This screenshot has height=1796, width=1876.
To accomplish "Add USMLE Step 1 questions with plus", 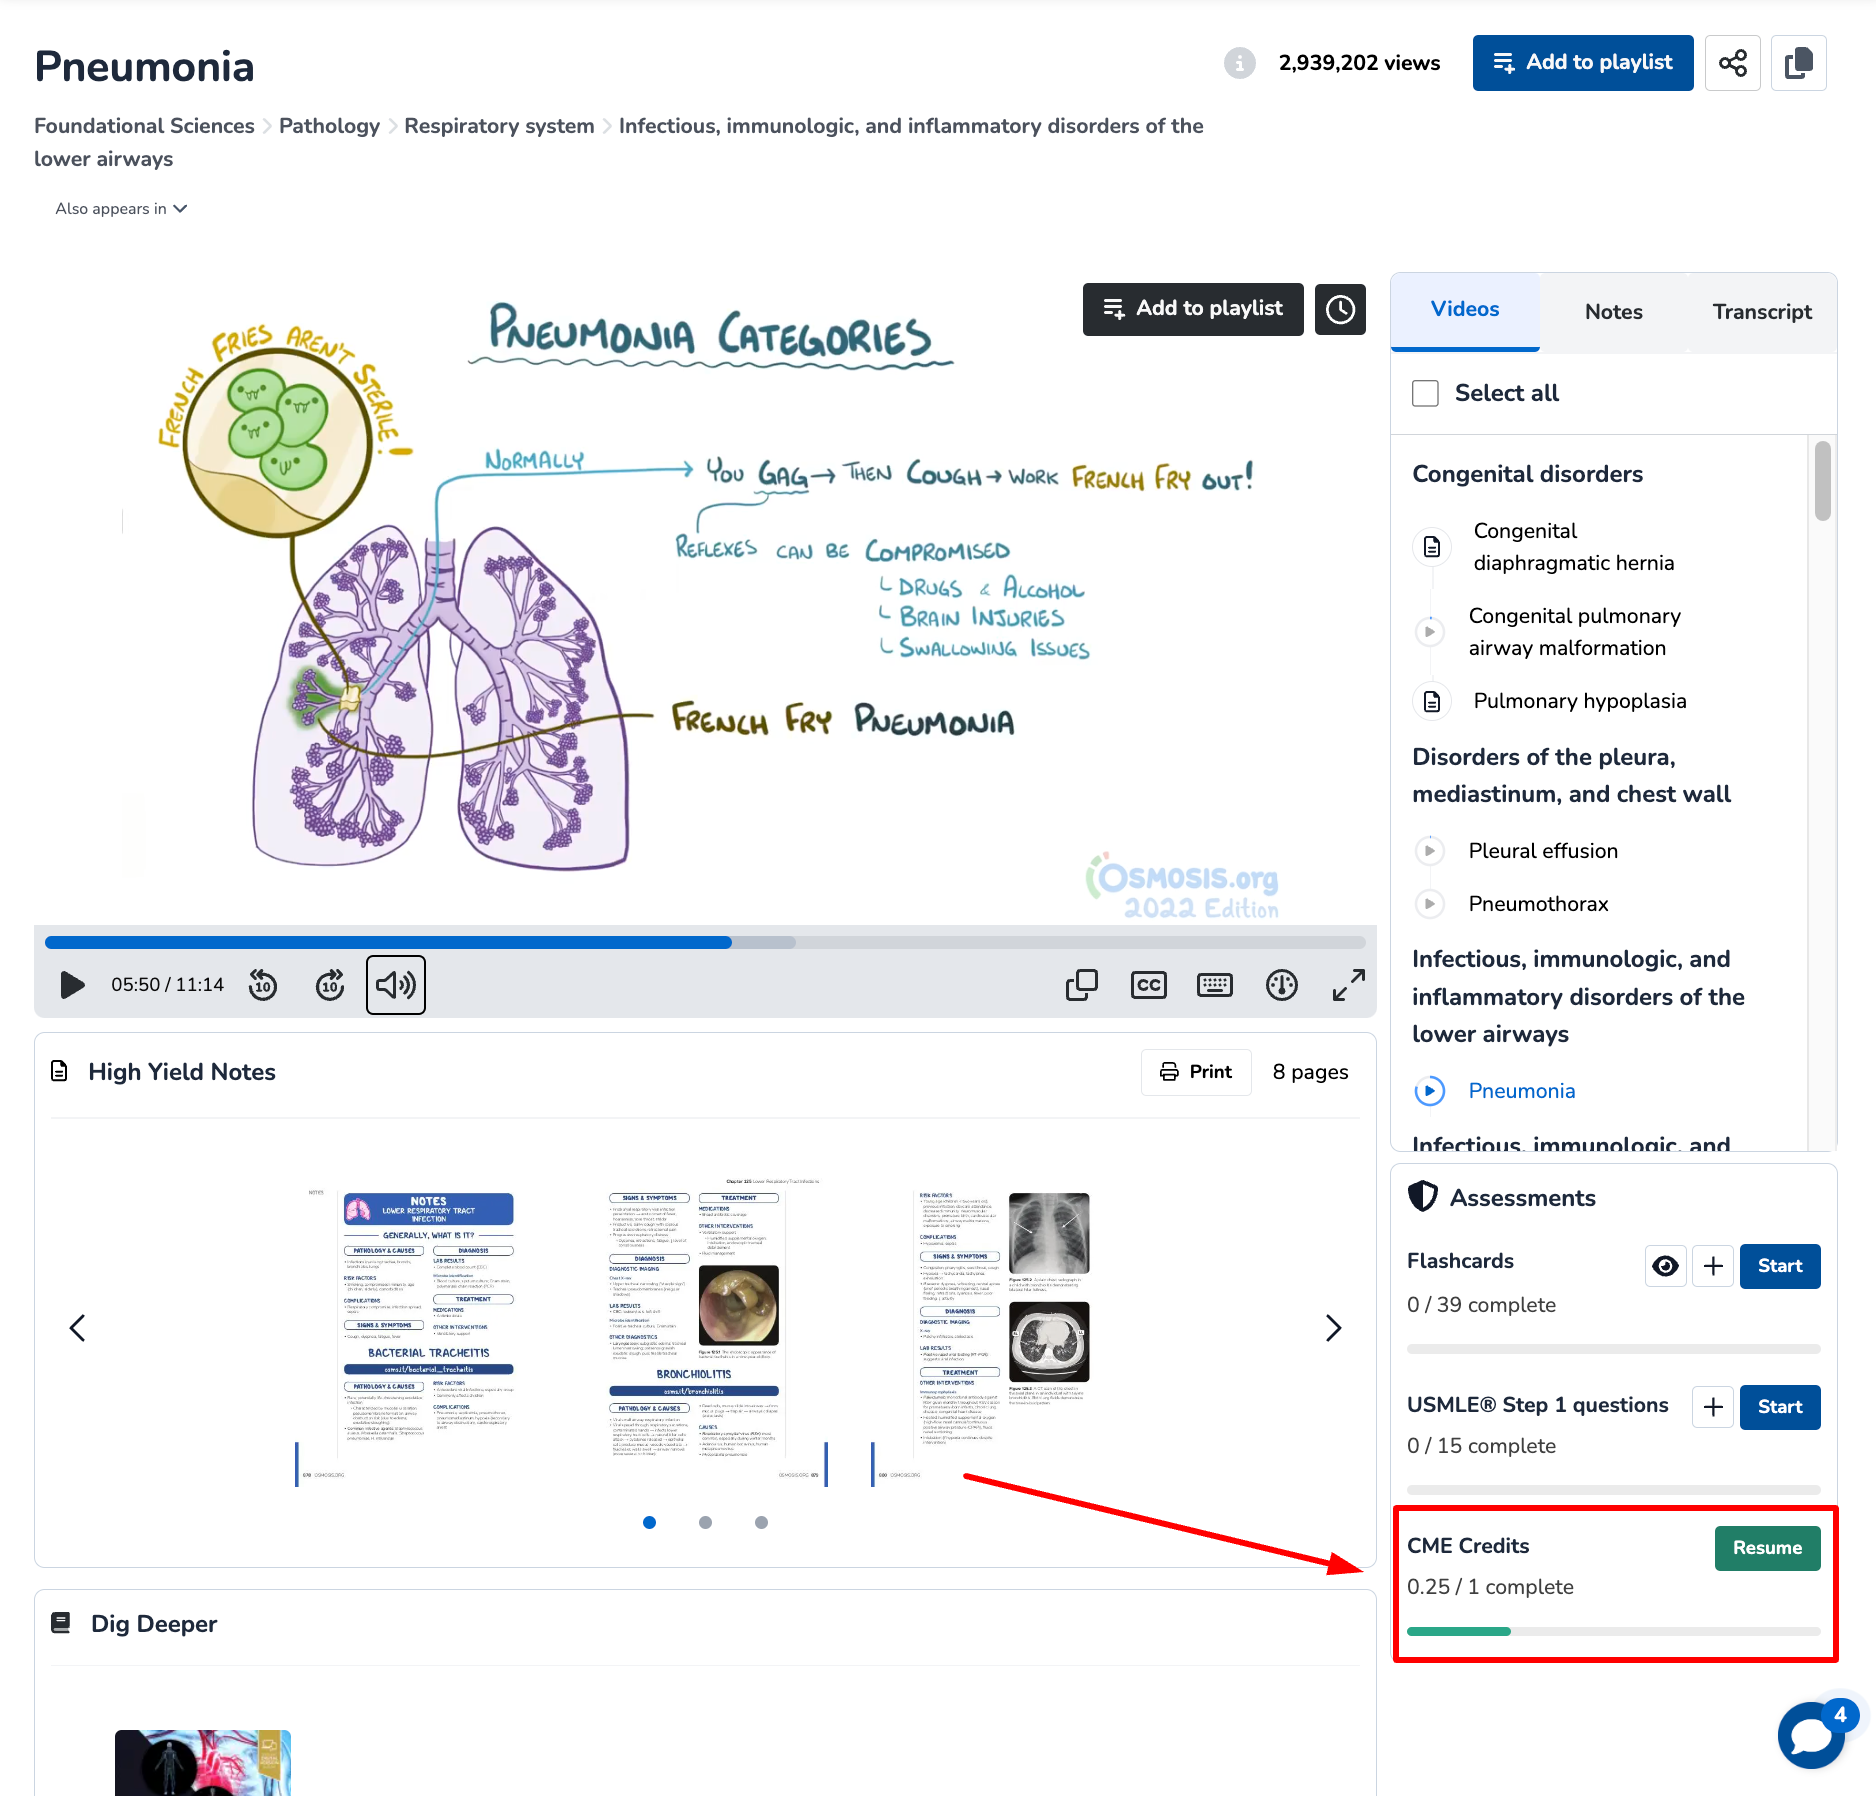I will tap(1712, 1407).
